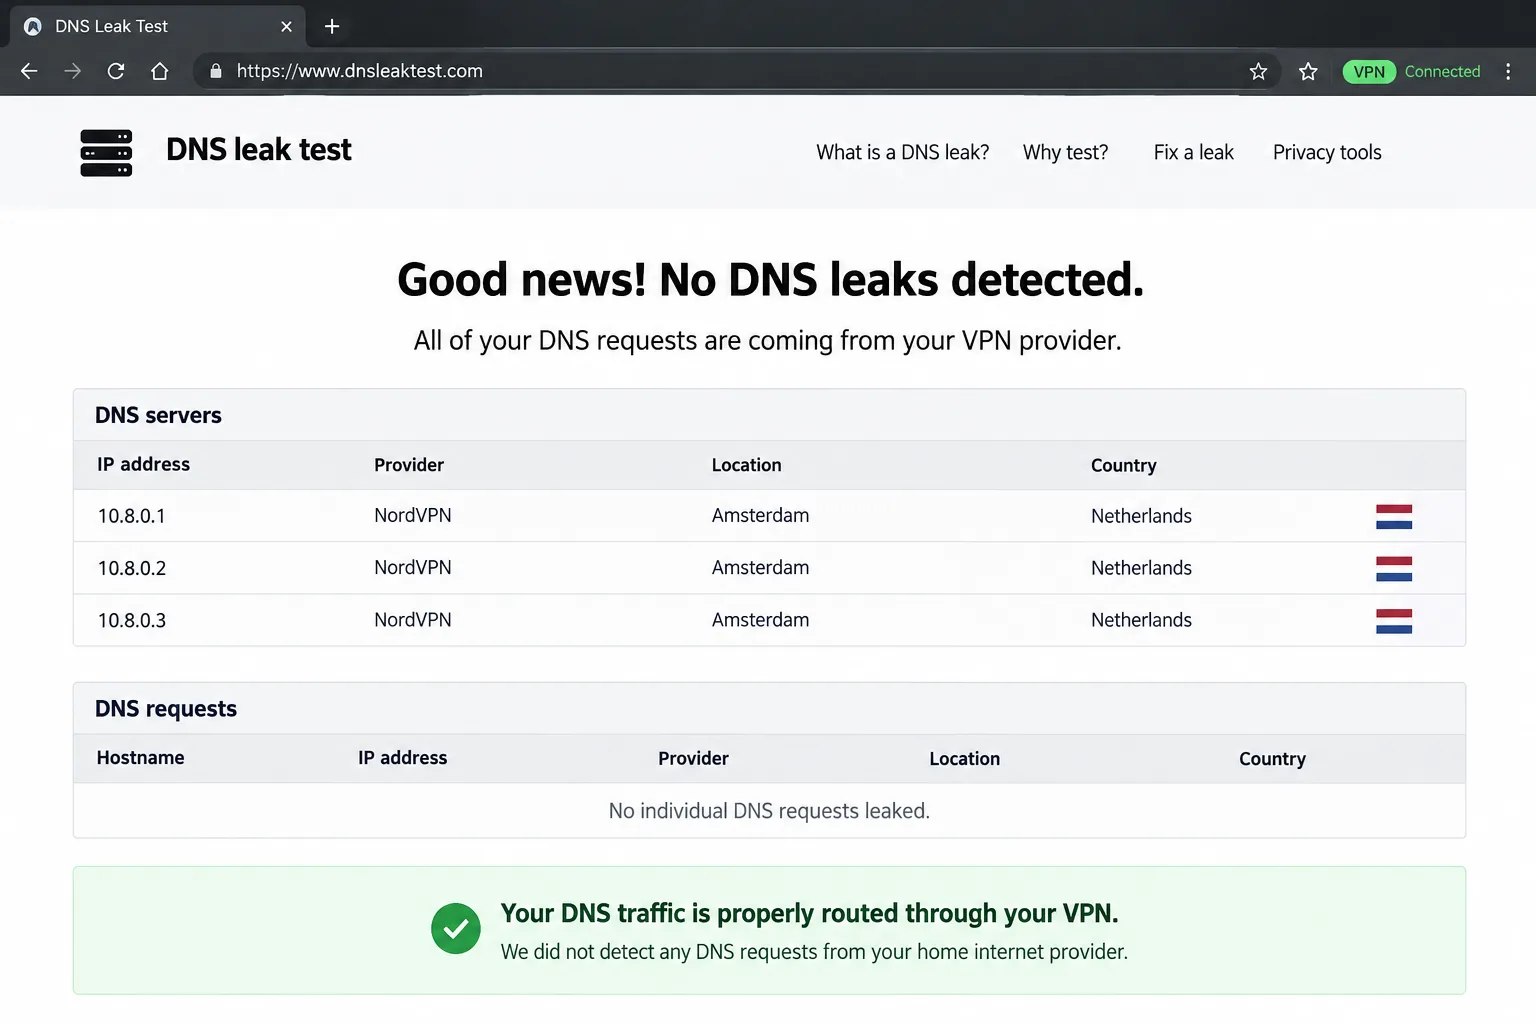Open the browser three-dot menu

(1508, 71)
